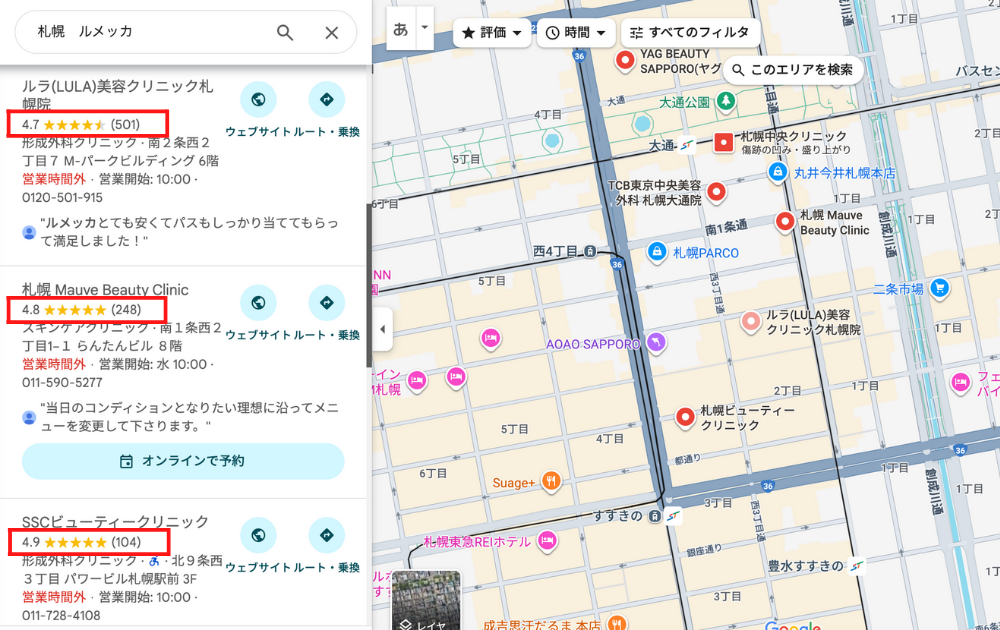Viewport: 1000px width, 630px height.
Task: Click このエリアを検索 button
Action: (793, 70)
